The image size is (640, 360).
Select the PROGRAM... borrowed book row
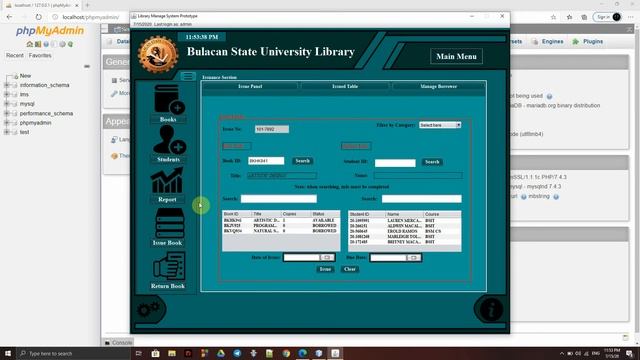[281, 226]
